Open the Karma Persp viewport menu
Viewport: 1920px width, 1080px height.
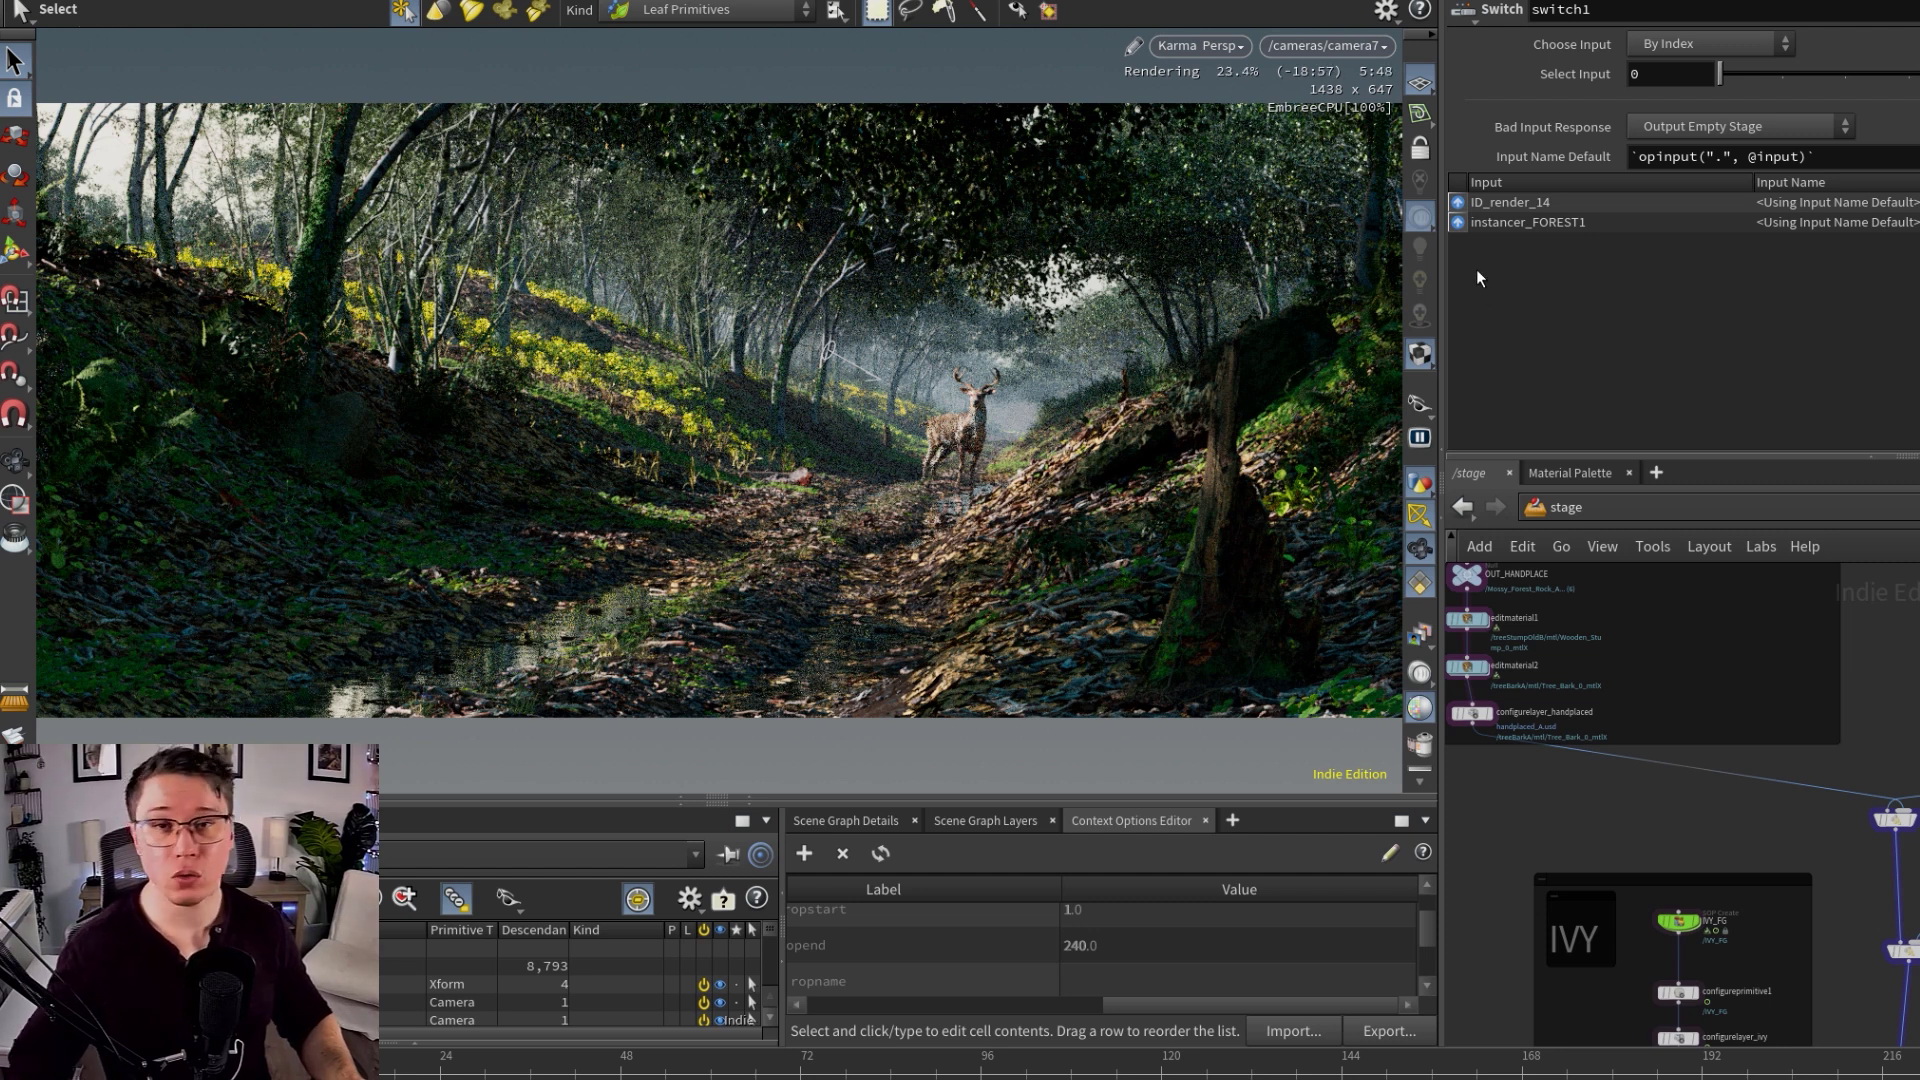1200,46
